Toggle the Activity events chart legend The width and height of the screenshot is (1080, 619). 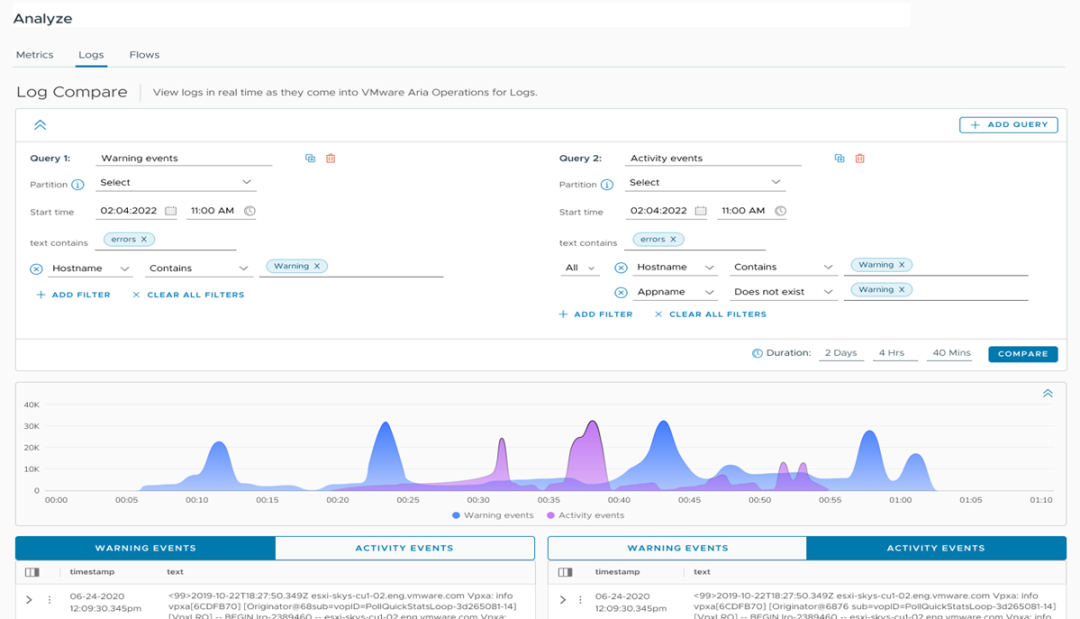tap(585, 515)
